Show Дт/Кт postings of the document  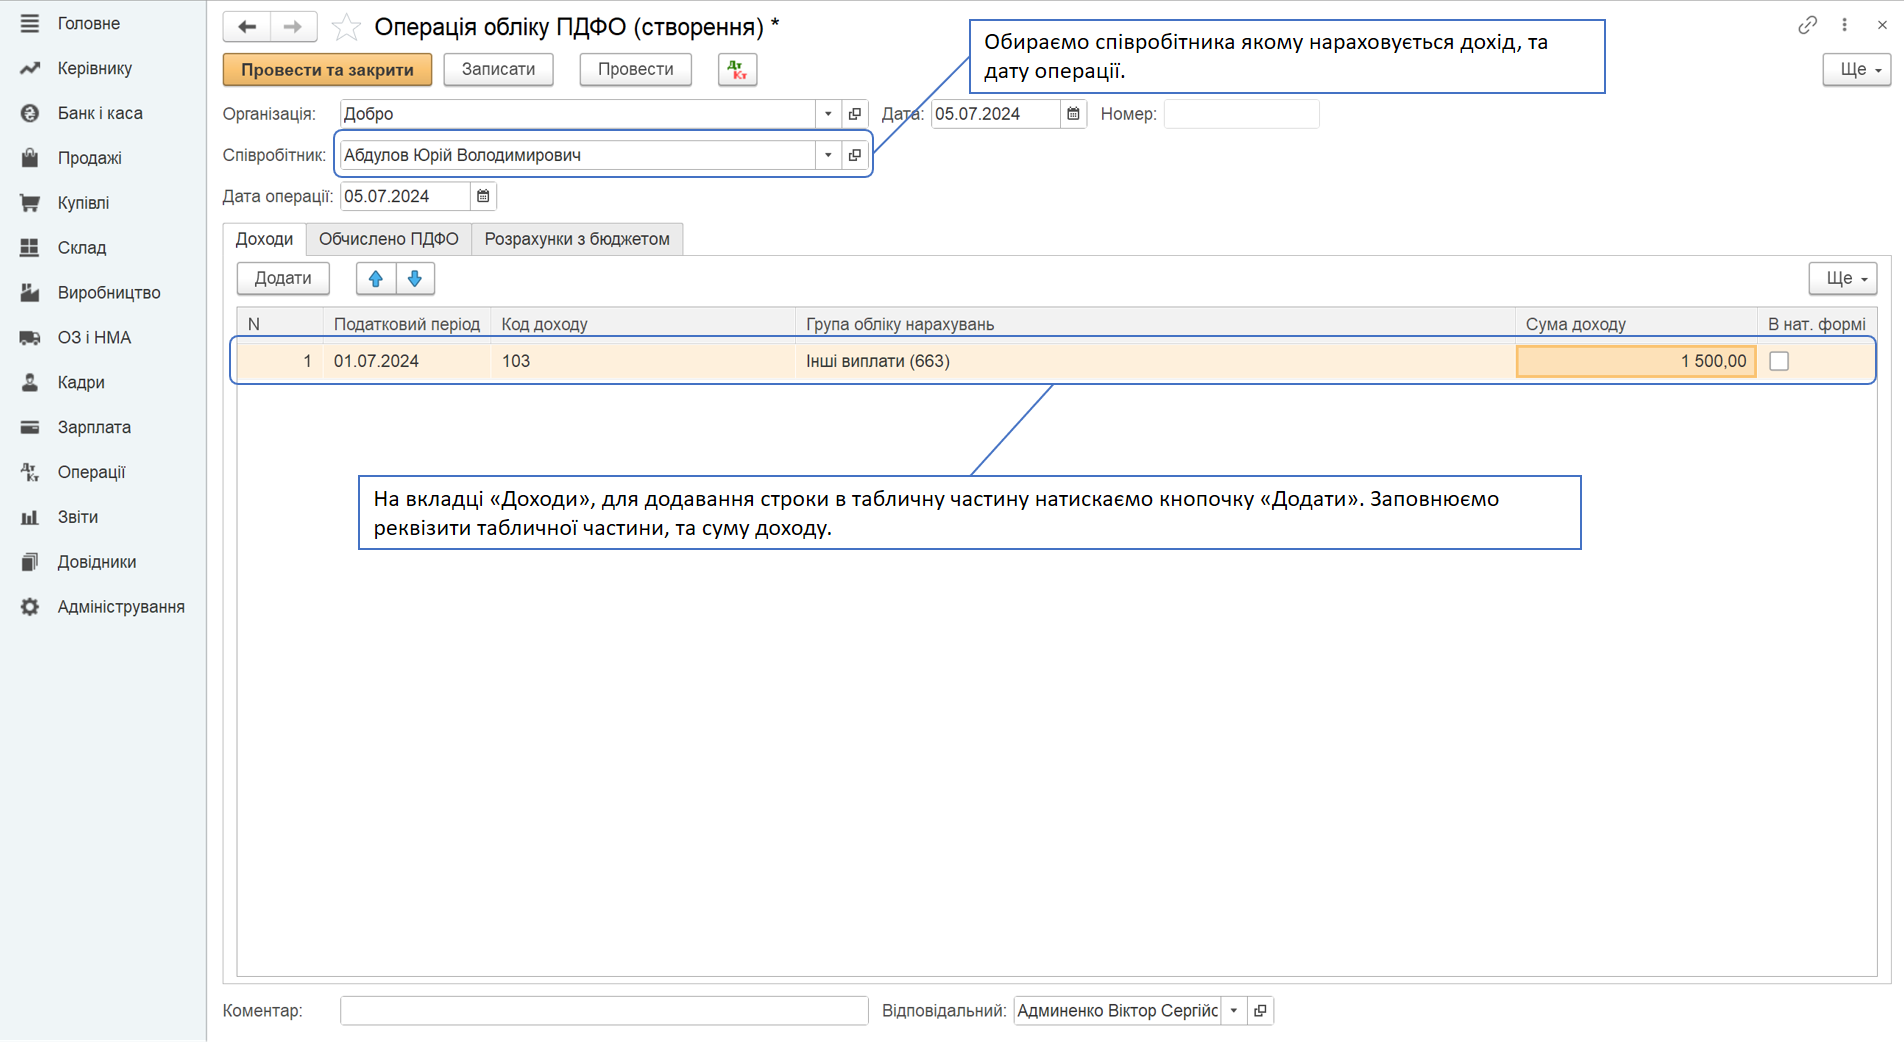click(737, 70)
